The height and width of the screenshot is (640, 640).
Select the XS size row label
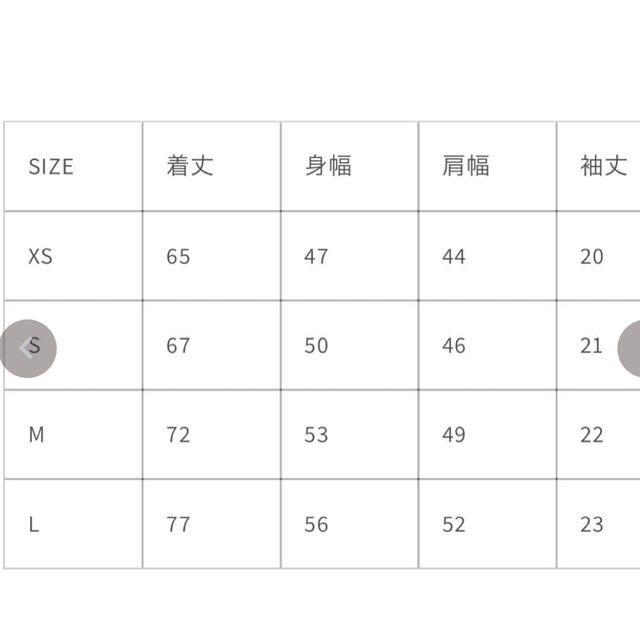point(40,256)
